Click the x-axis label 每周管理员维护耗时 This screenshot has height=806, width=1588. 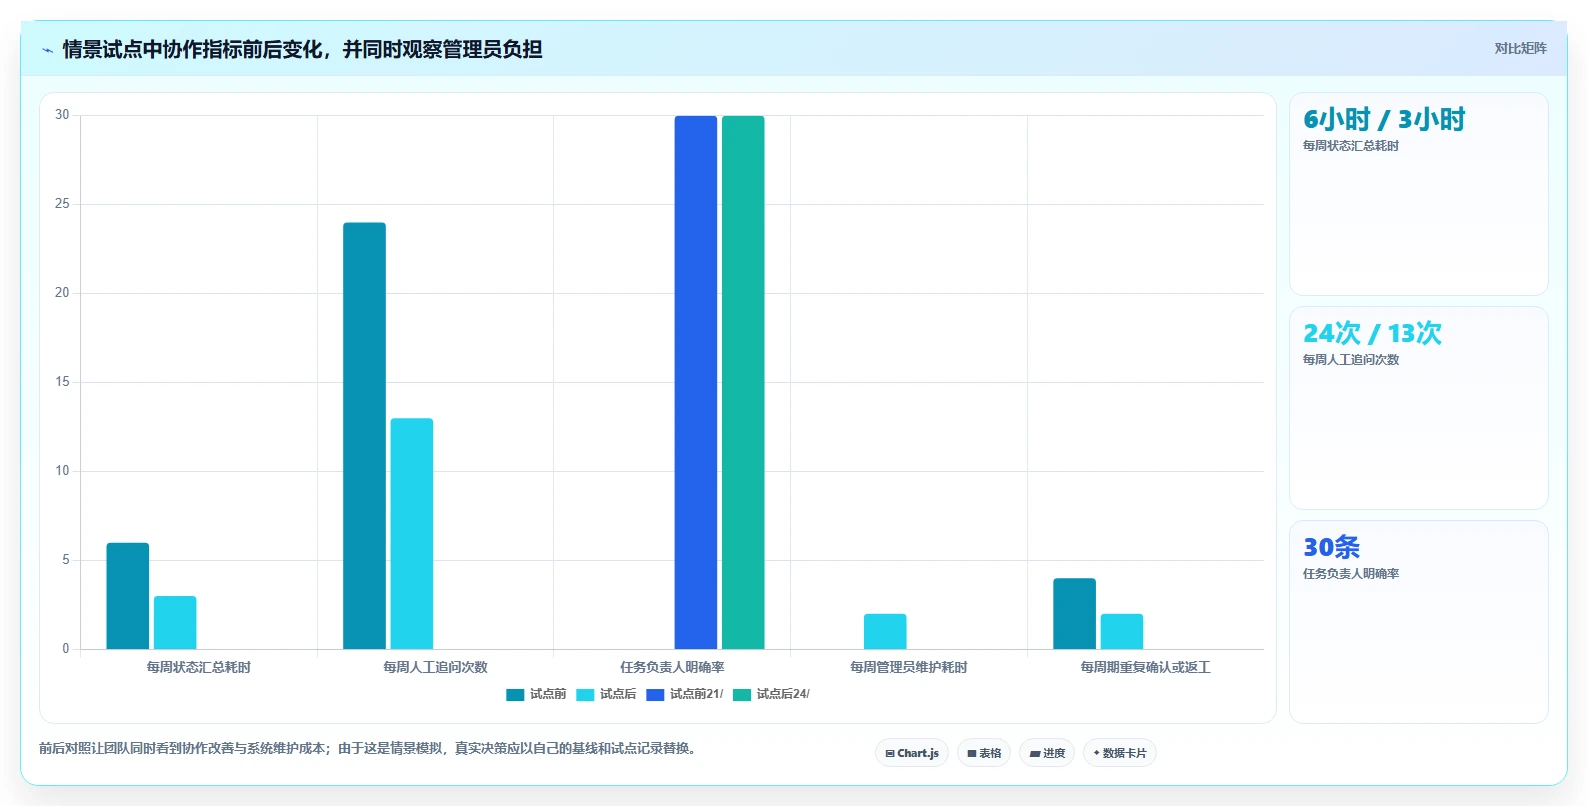click(909, 667)
